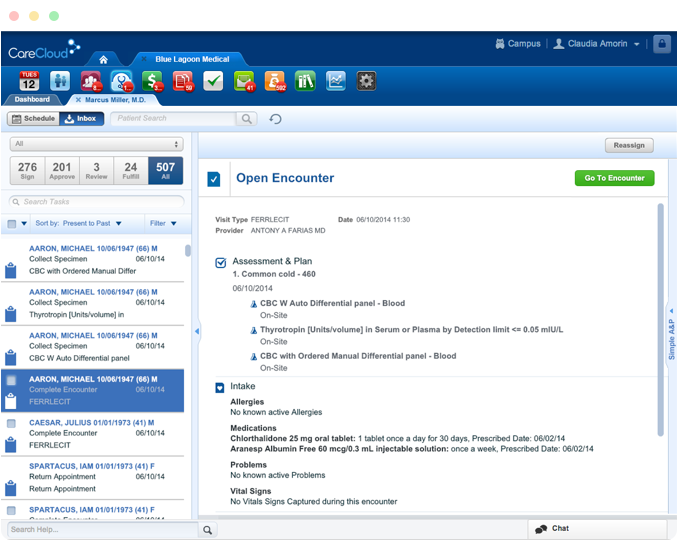Select the stethoscope clinical icon
Viewport: 679px width, 541px height.
[122, 81]
